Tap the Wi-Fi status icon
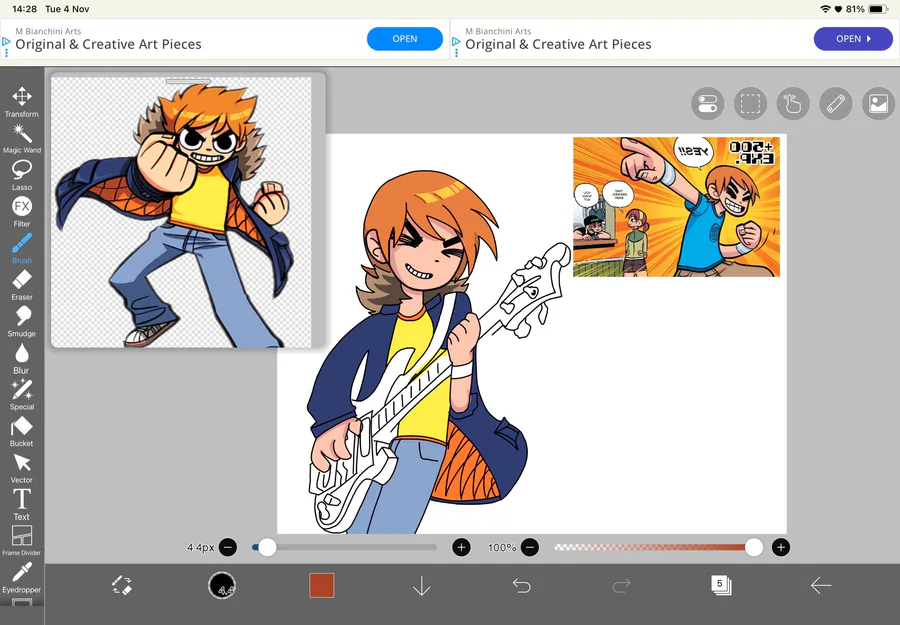Image resolution: width=900 pixels, height=625 pixels. pos(825,9)
